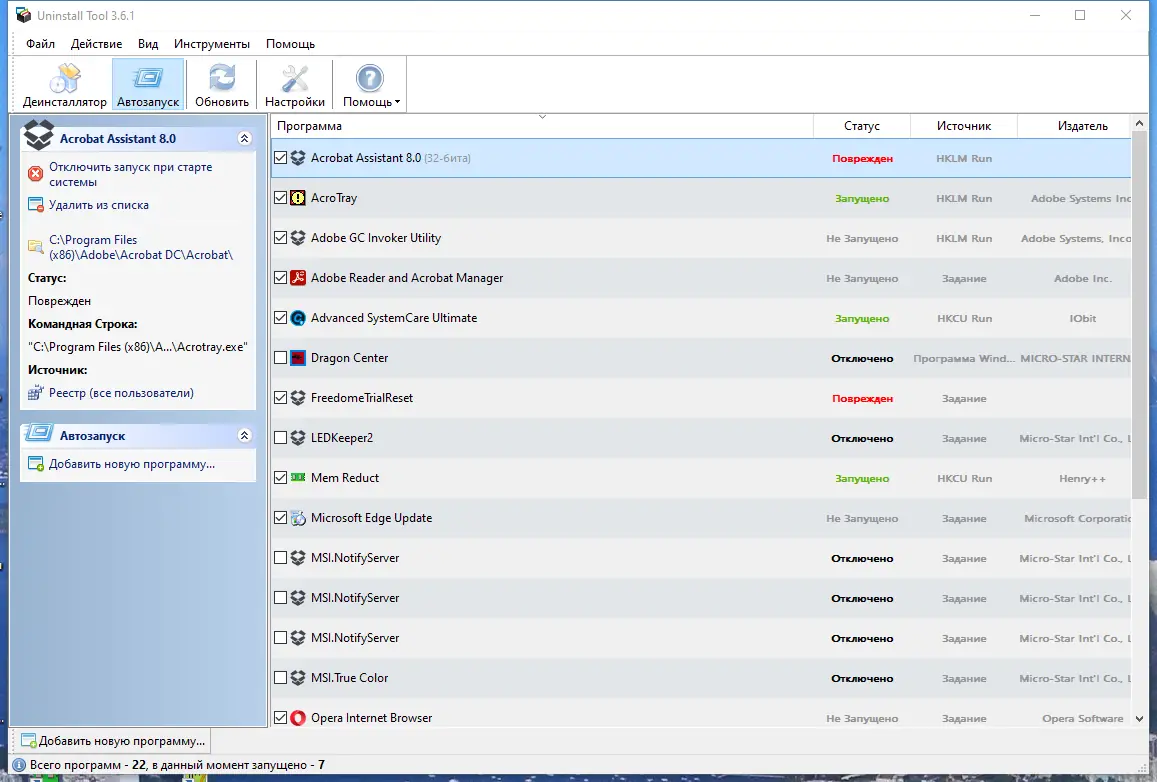1157x782 pixels.
Task: Click the Advanced SystemCare Ultimate icon
Action: click(298, 318)
